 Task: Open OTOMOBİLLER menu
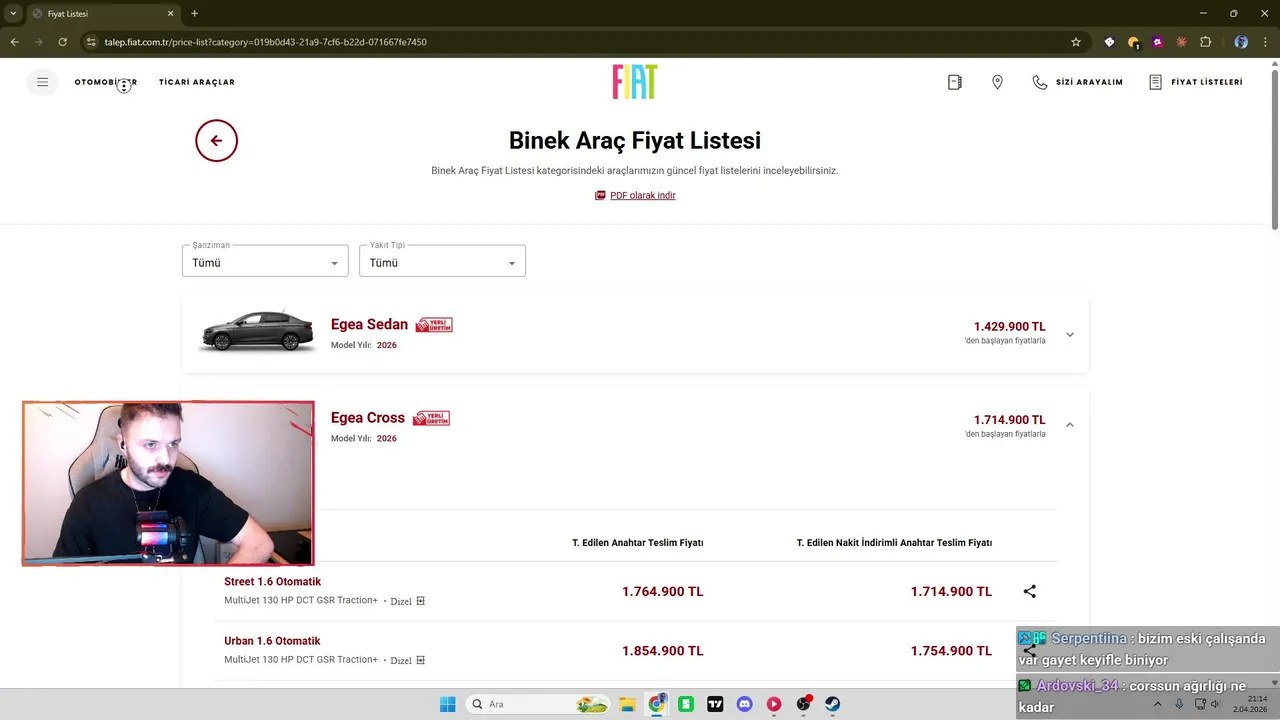(106, 82)
